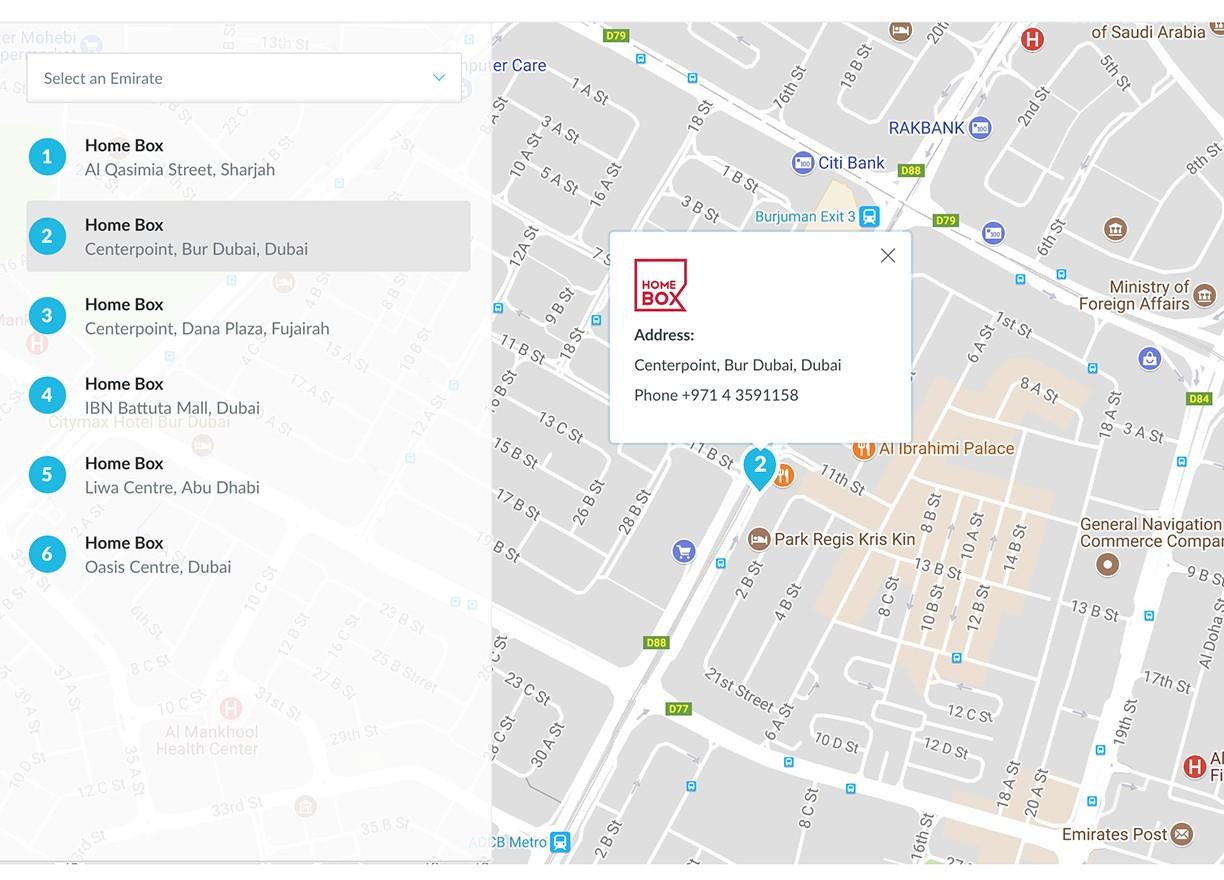Click the Emirates Post mail icon

coord(1182,834)
